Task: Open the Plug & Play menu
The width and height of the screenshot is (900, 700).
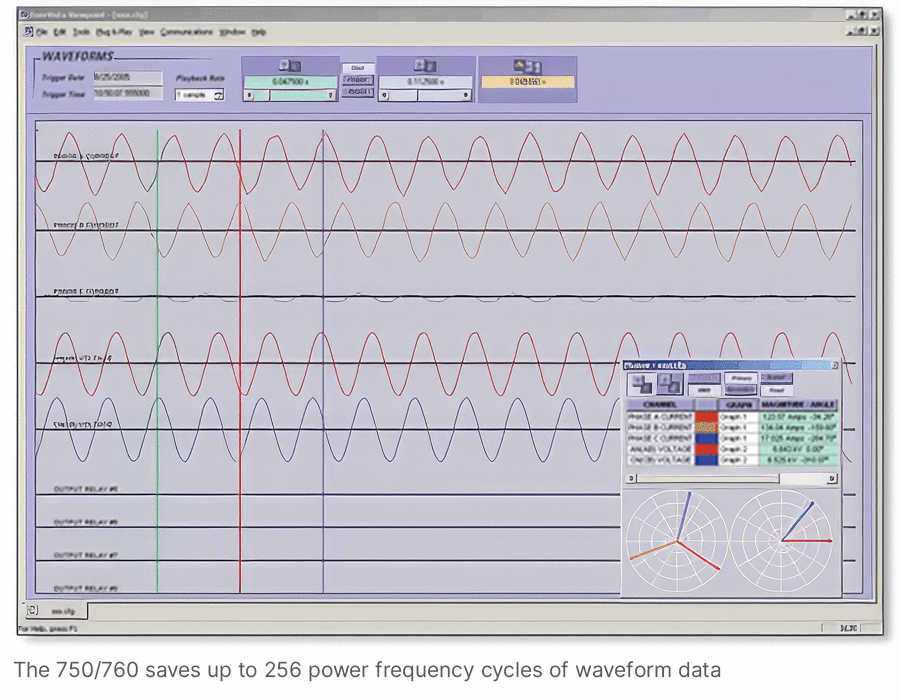Action: tap(114, 32)
